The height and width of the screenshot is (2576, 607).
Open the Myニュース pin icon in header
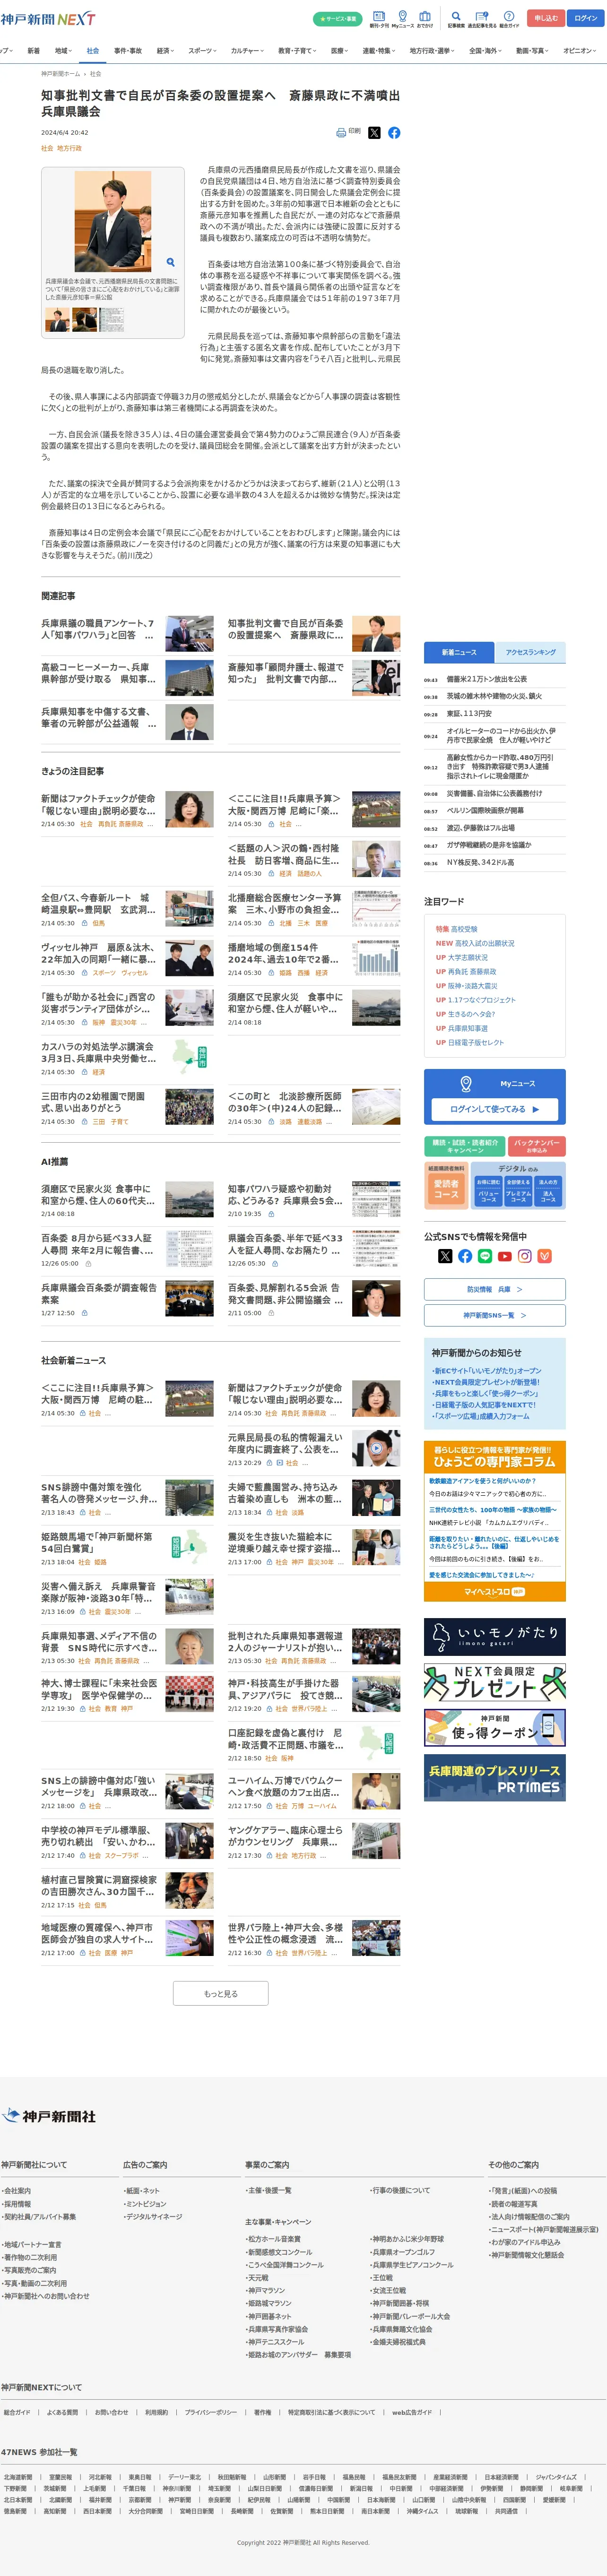pos(402,18)
